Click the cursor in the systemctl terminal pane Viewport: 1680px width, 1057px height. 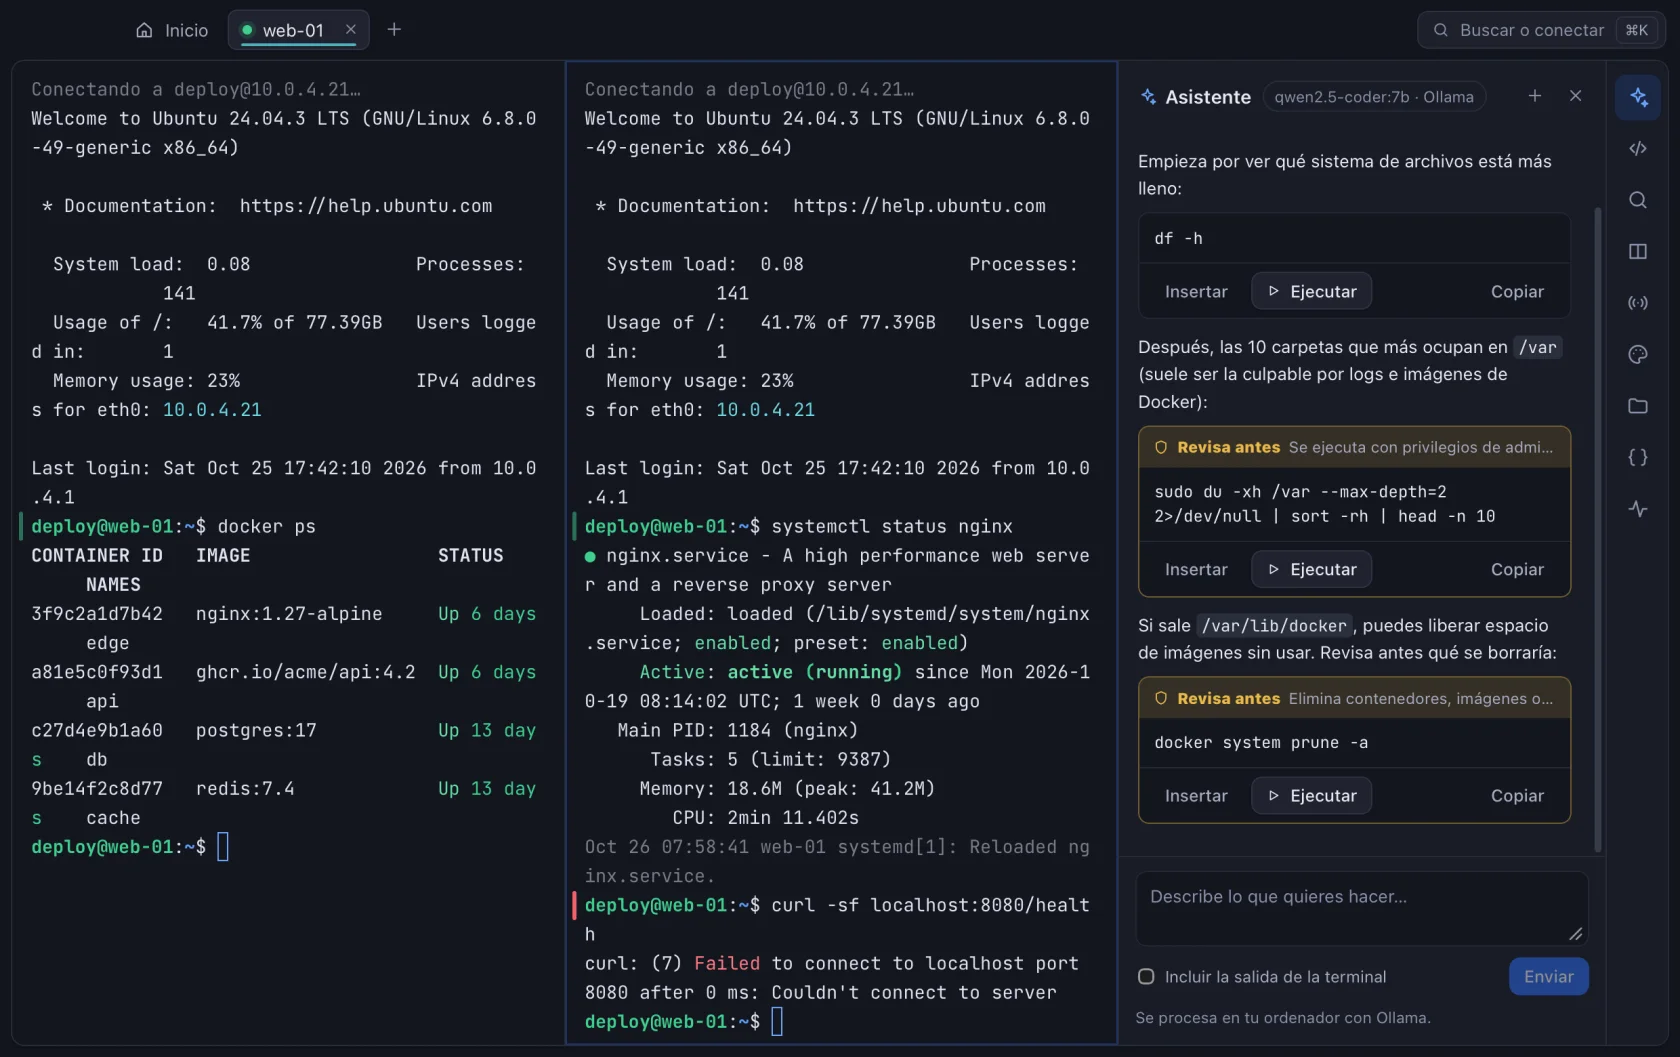click(777, 1022)
